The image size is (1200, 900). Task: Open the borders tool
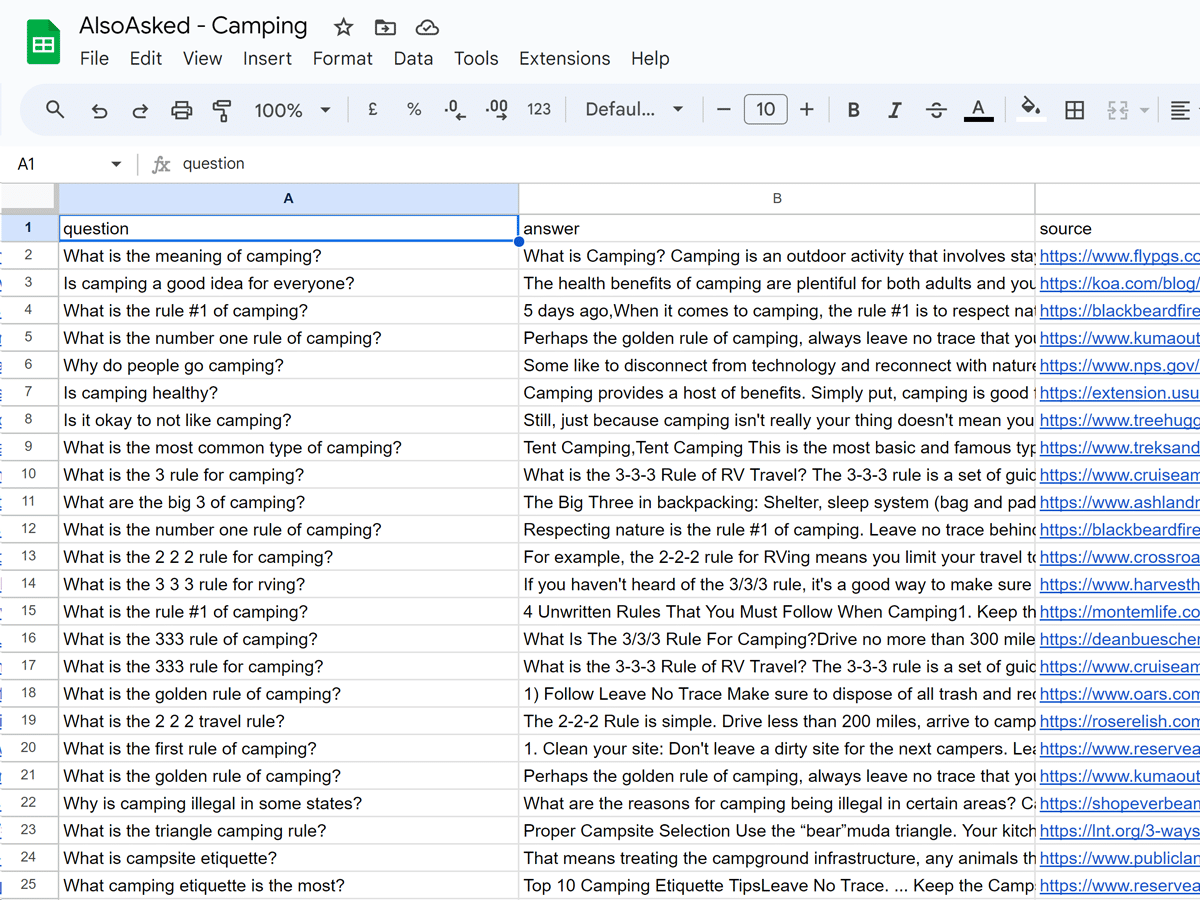(1074, 110)
